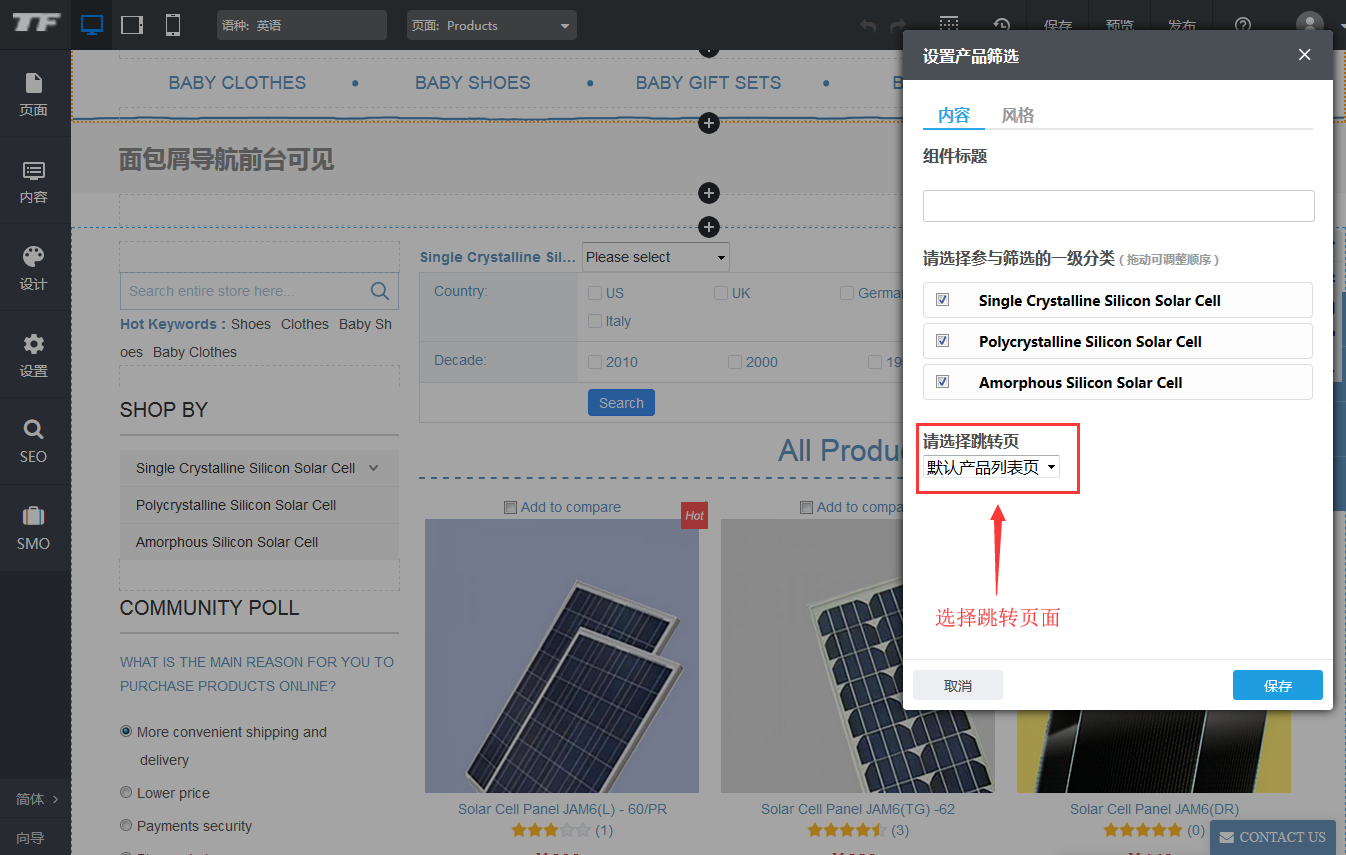This screenshot has width=1346, height=855.
Task: Close the 设置产品筛选 dialog
Action: tap(1304, 55)
